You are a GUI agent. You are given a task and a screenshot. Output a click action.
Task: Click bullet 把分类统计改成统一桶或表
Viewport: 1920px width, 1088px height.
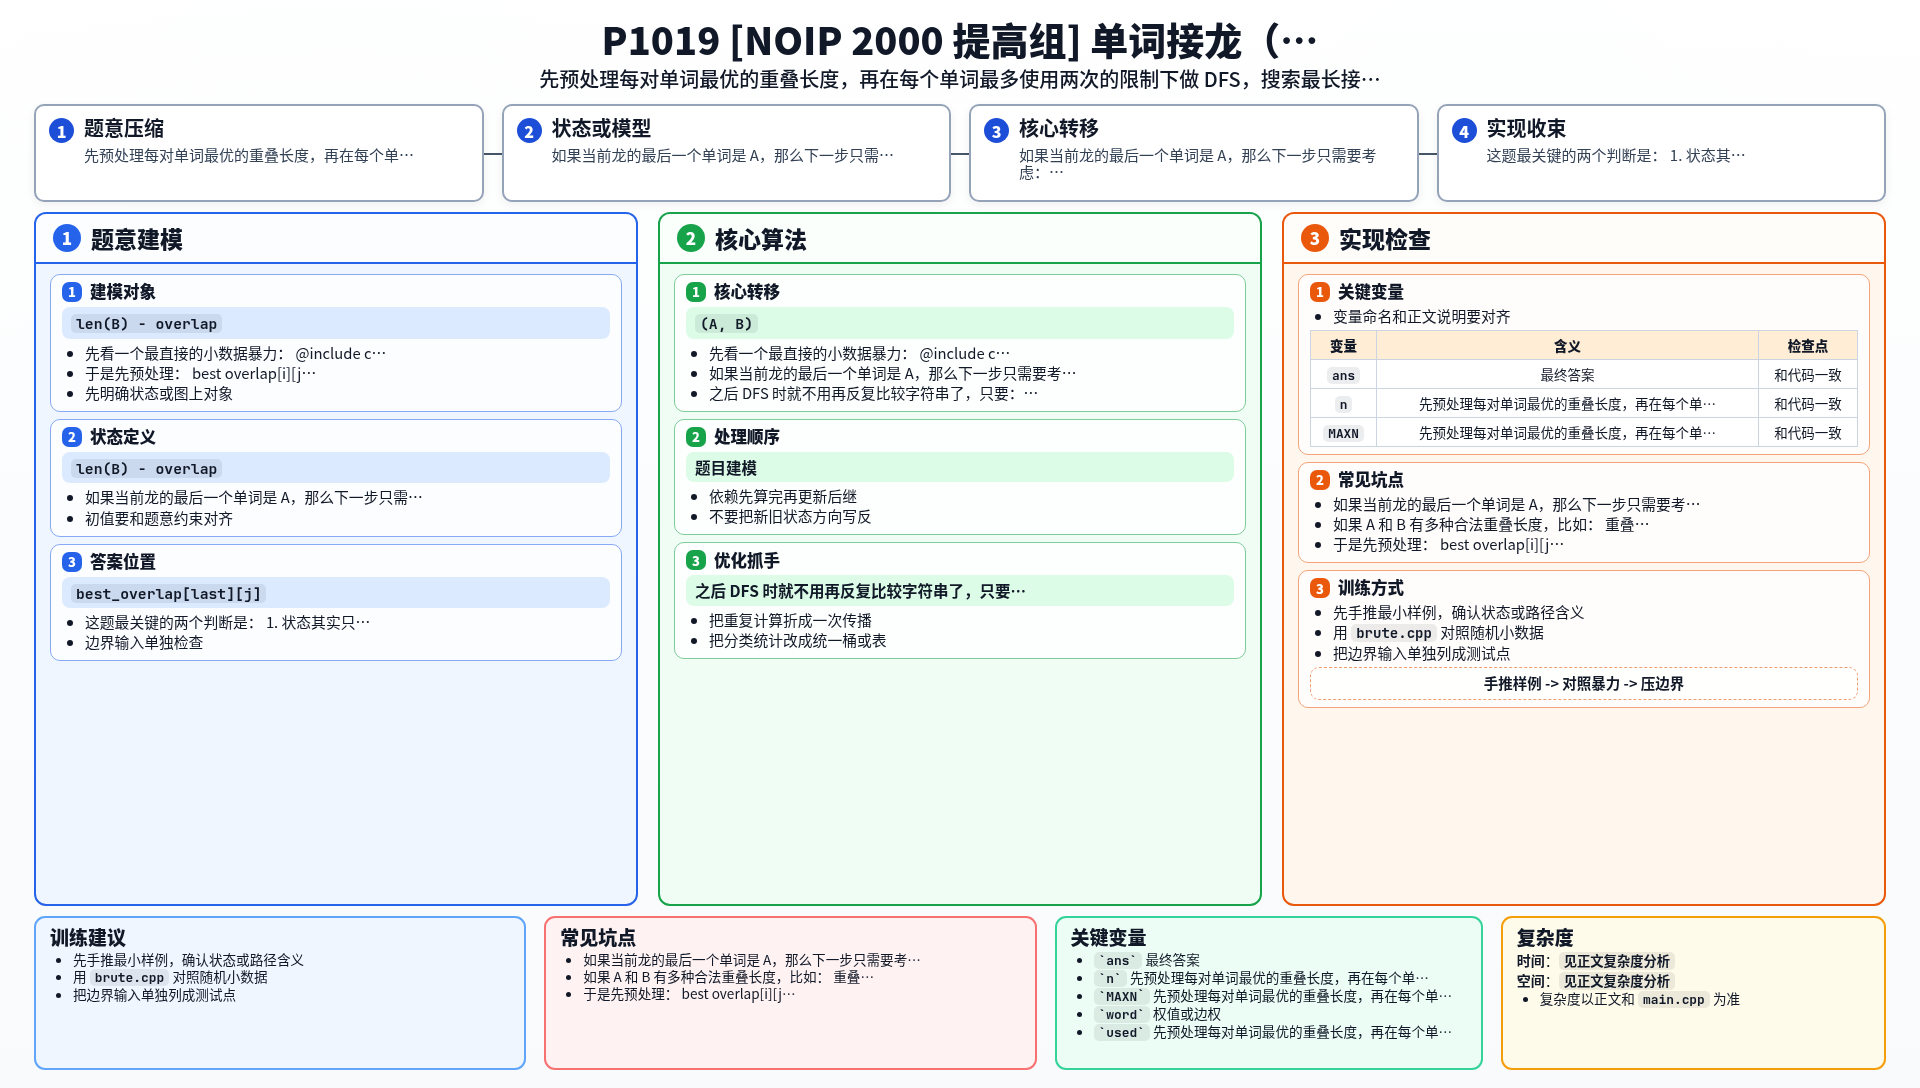click(798, 641)
